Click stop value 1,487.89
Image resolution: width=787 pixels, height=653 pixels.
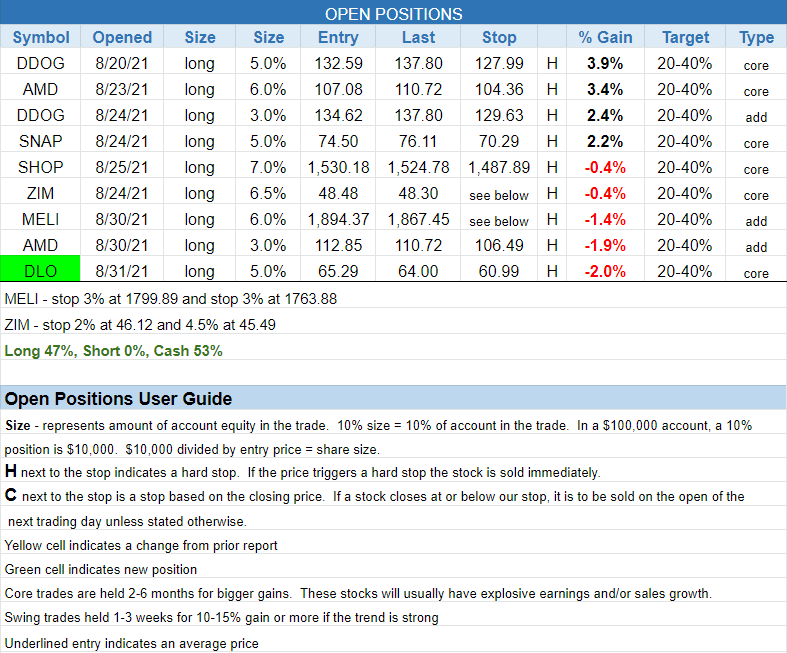(x=499, y=167)
